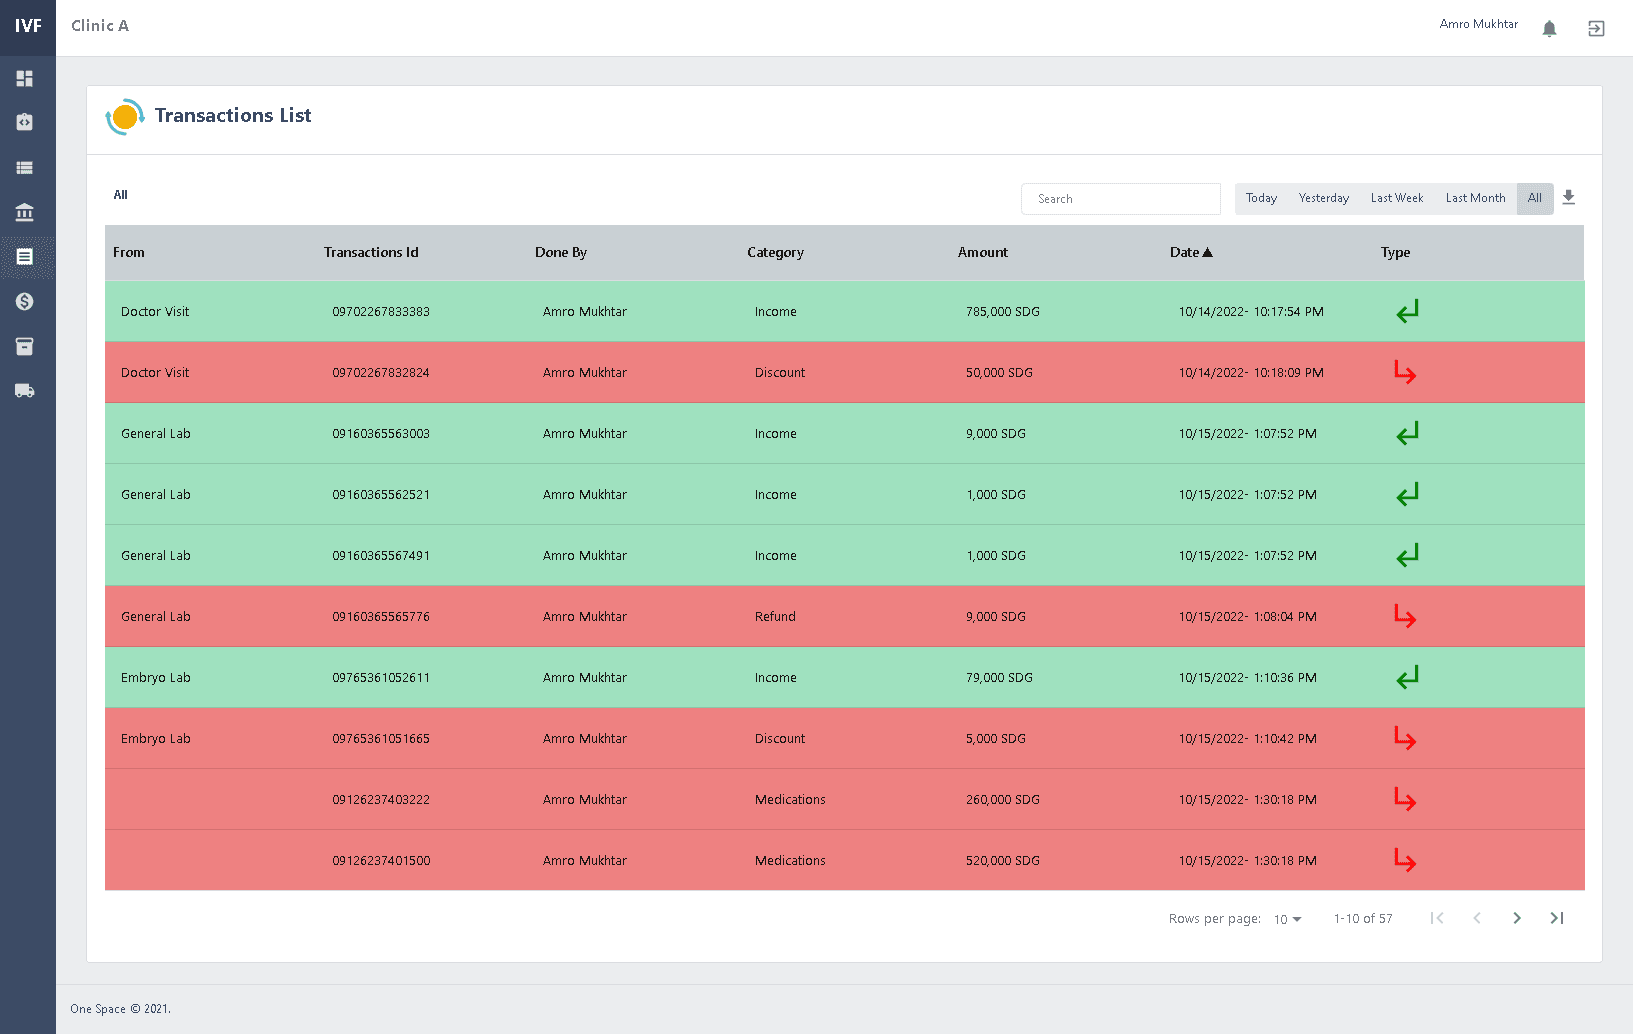1633x1035 pixels.
Task: Select the Yesterday filter tab
Action: [x=1323, y=198]
